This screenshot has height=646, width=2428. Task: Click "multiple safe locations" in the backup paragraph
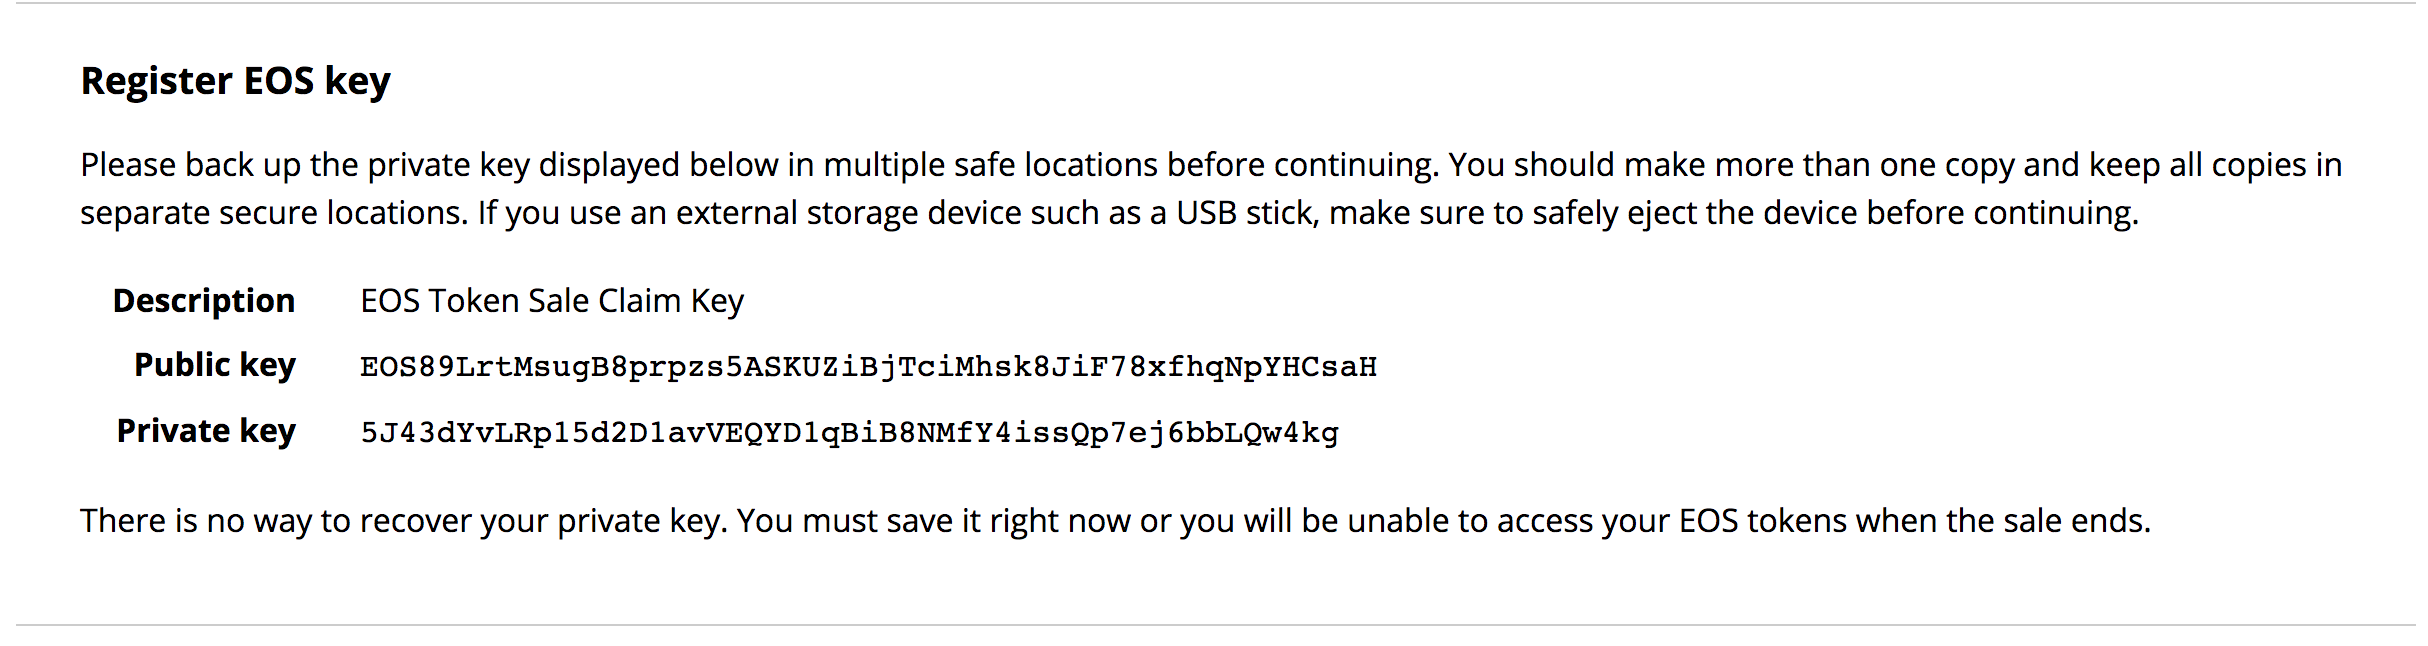(990, 165)
